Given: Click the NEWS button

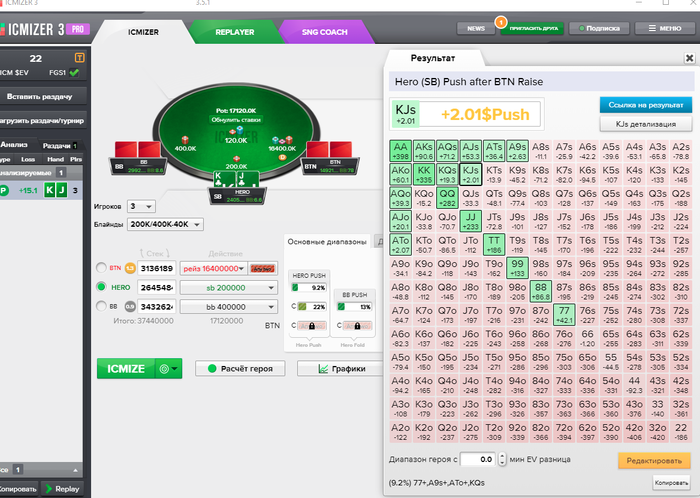Looking at the screenshot, I should 476,28.
